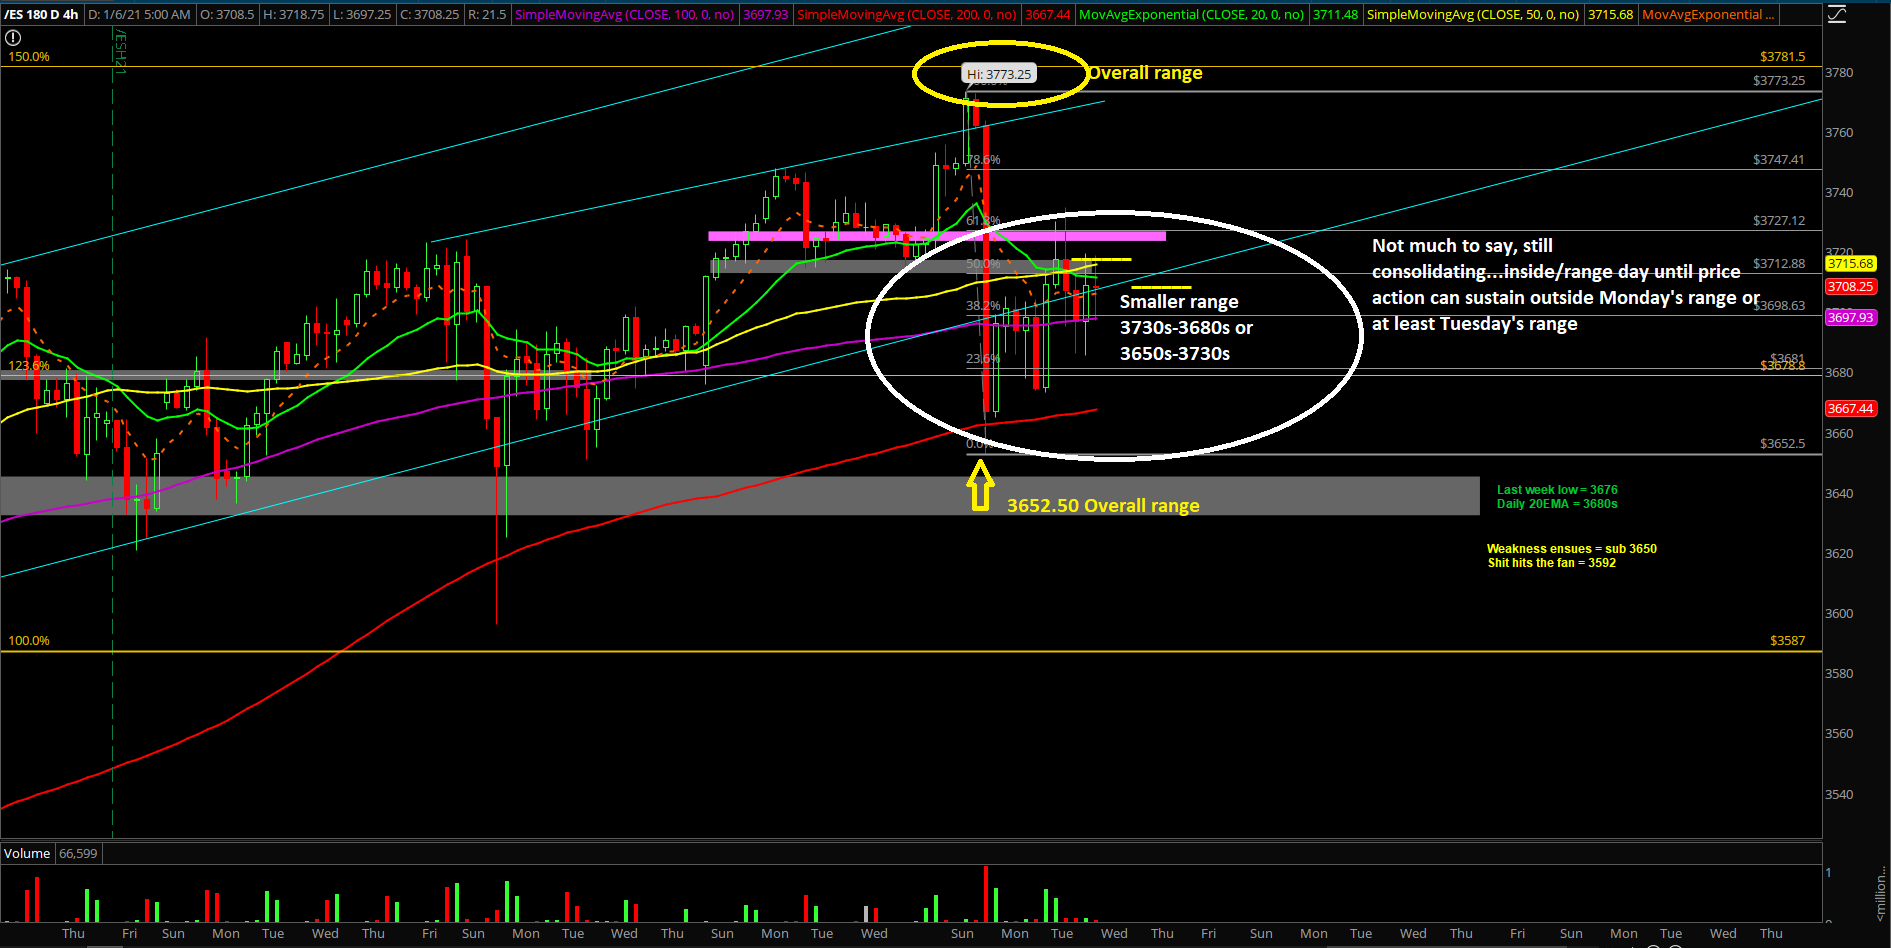Select the yellow up arrow drawing
The height and width of the screenshot is (948, 1891).
click(x=980, y=487)
